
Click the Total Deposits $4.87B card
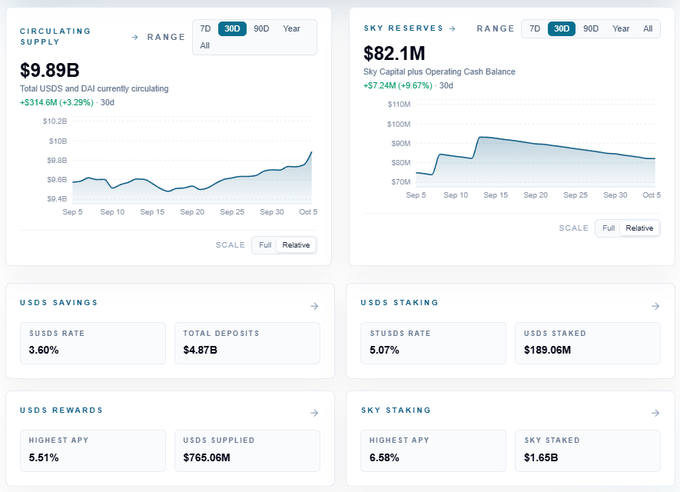[x=247, y=343]
